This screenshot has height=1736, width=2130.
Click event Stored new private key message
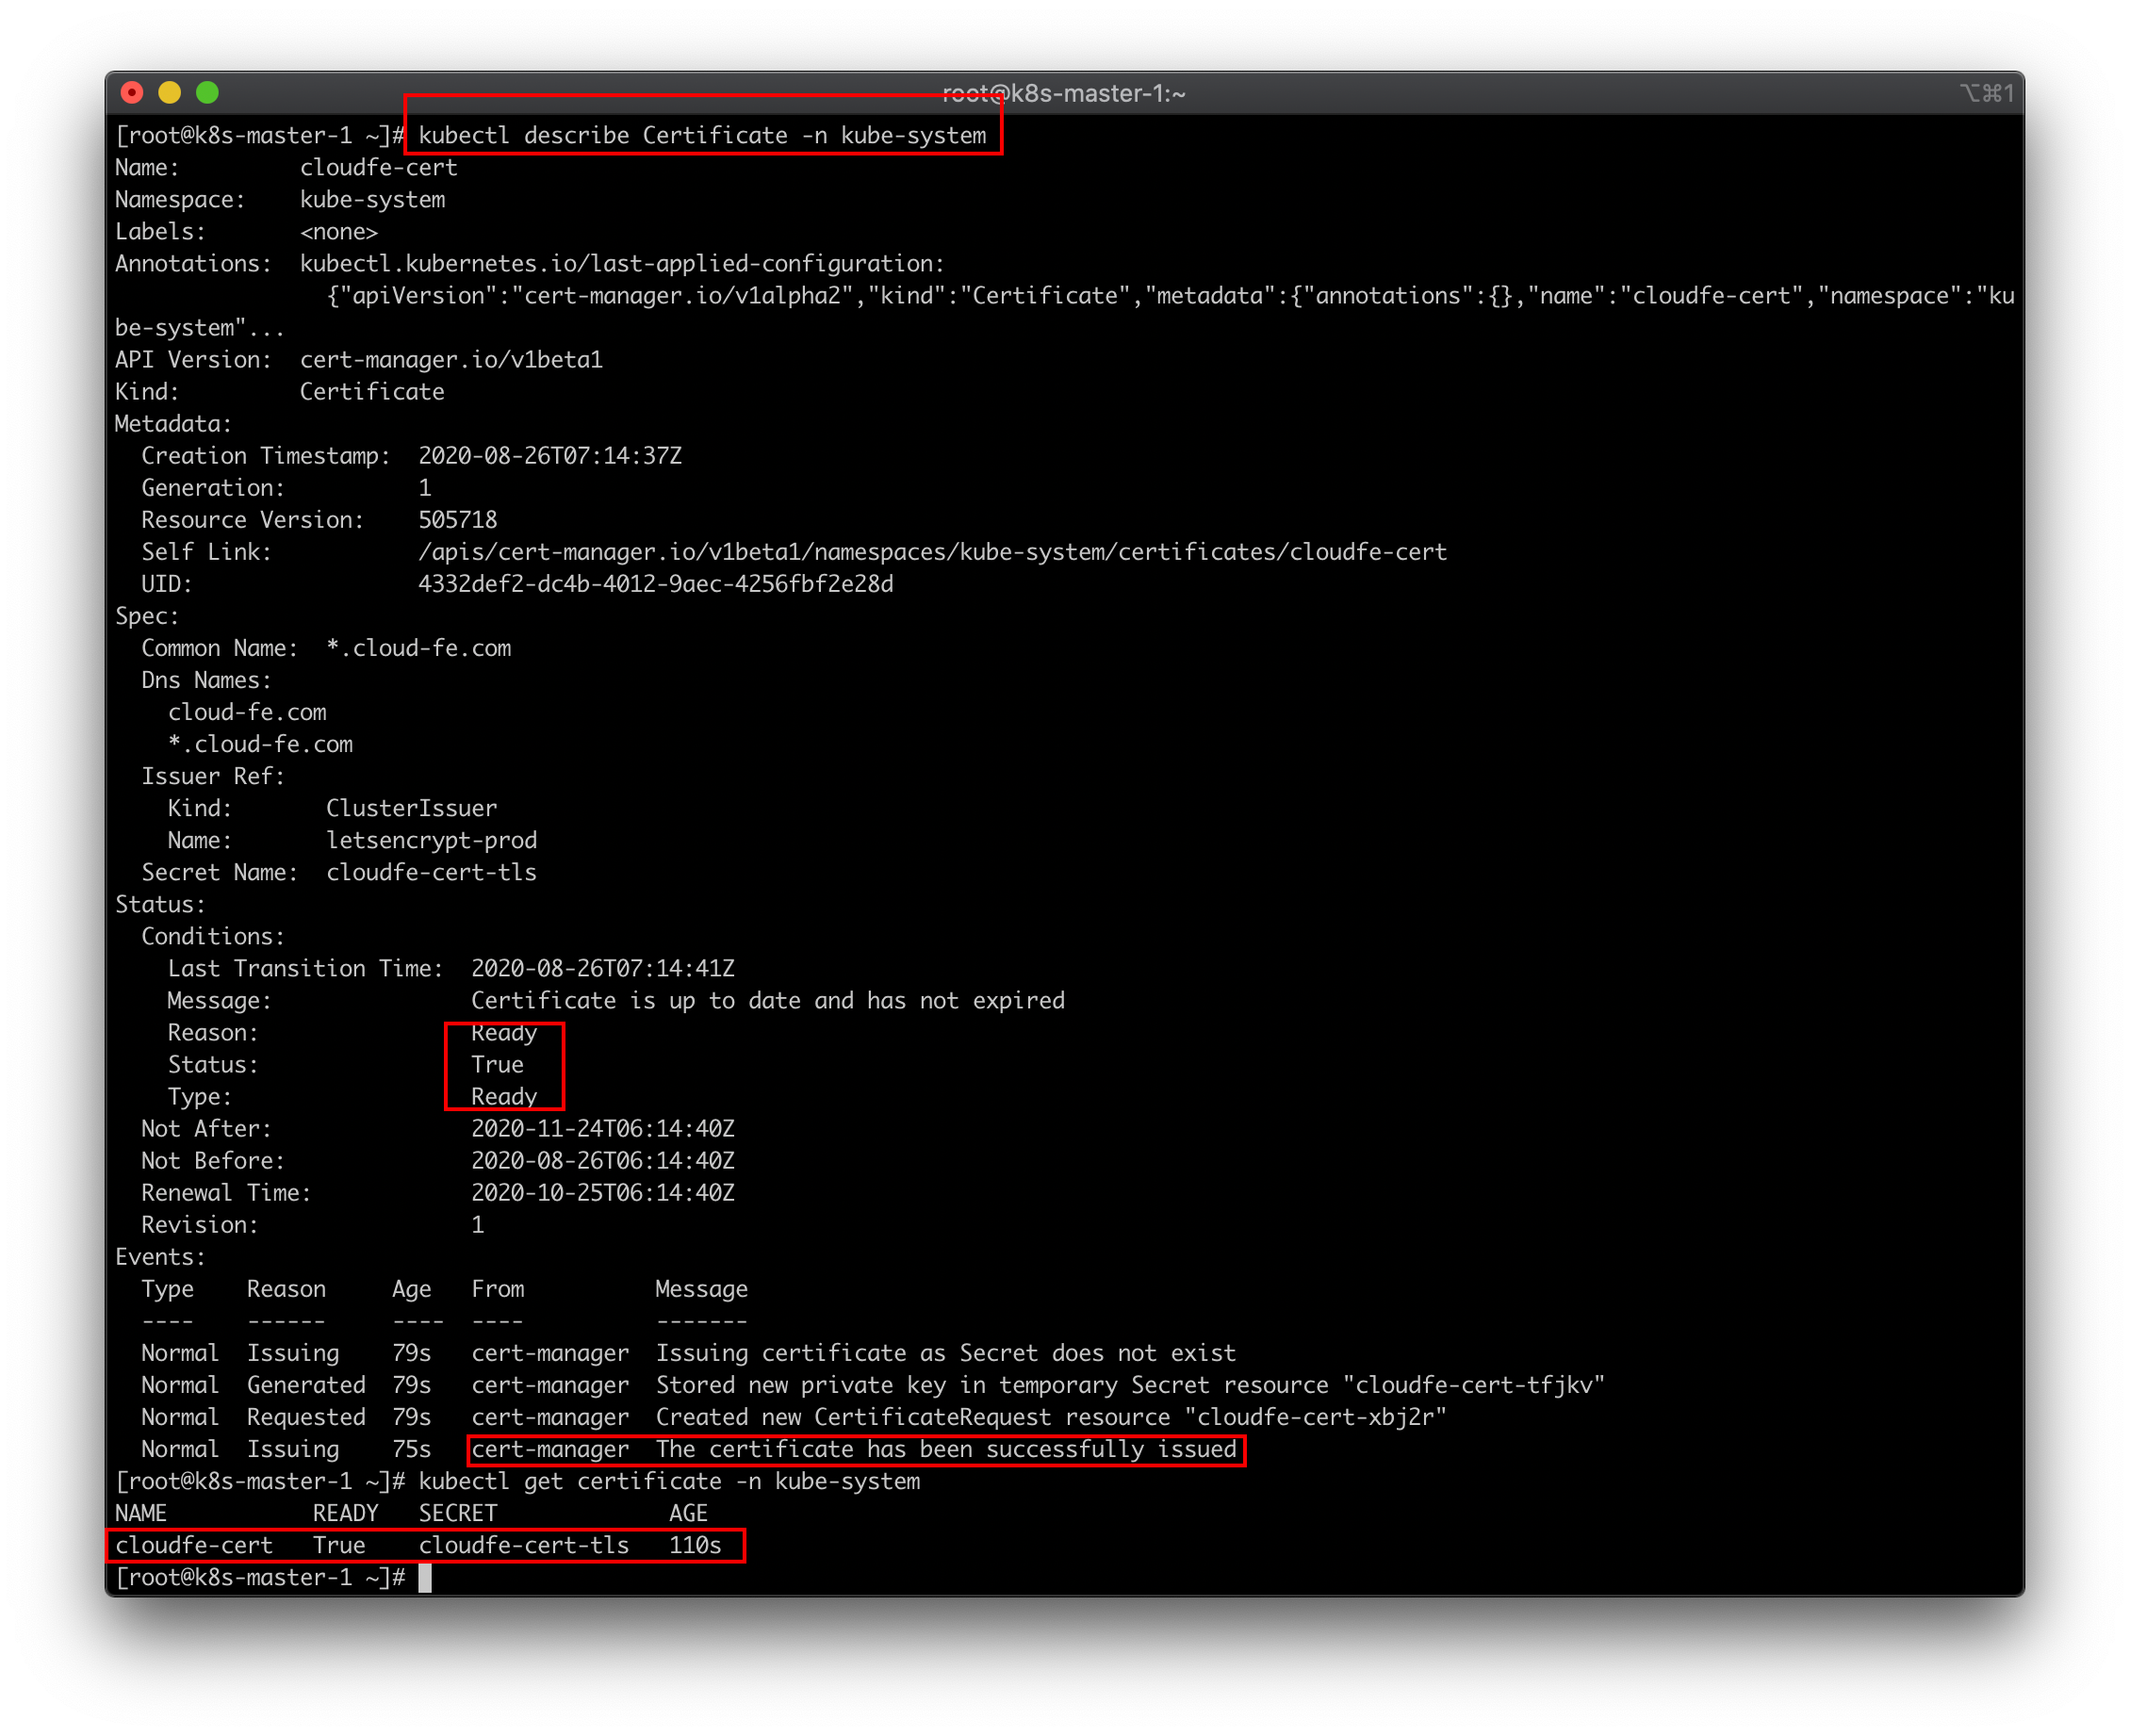(x=1130, y=1385)
